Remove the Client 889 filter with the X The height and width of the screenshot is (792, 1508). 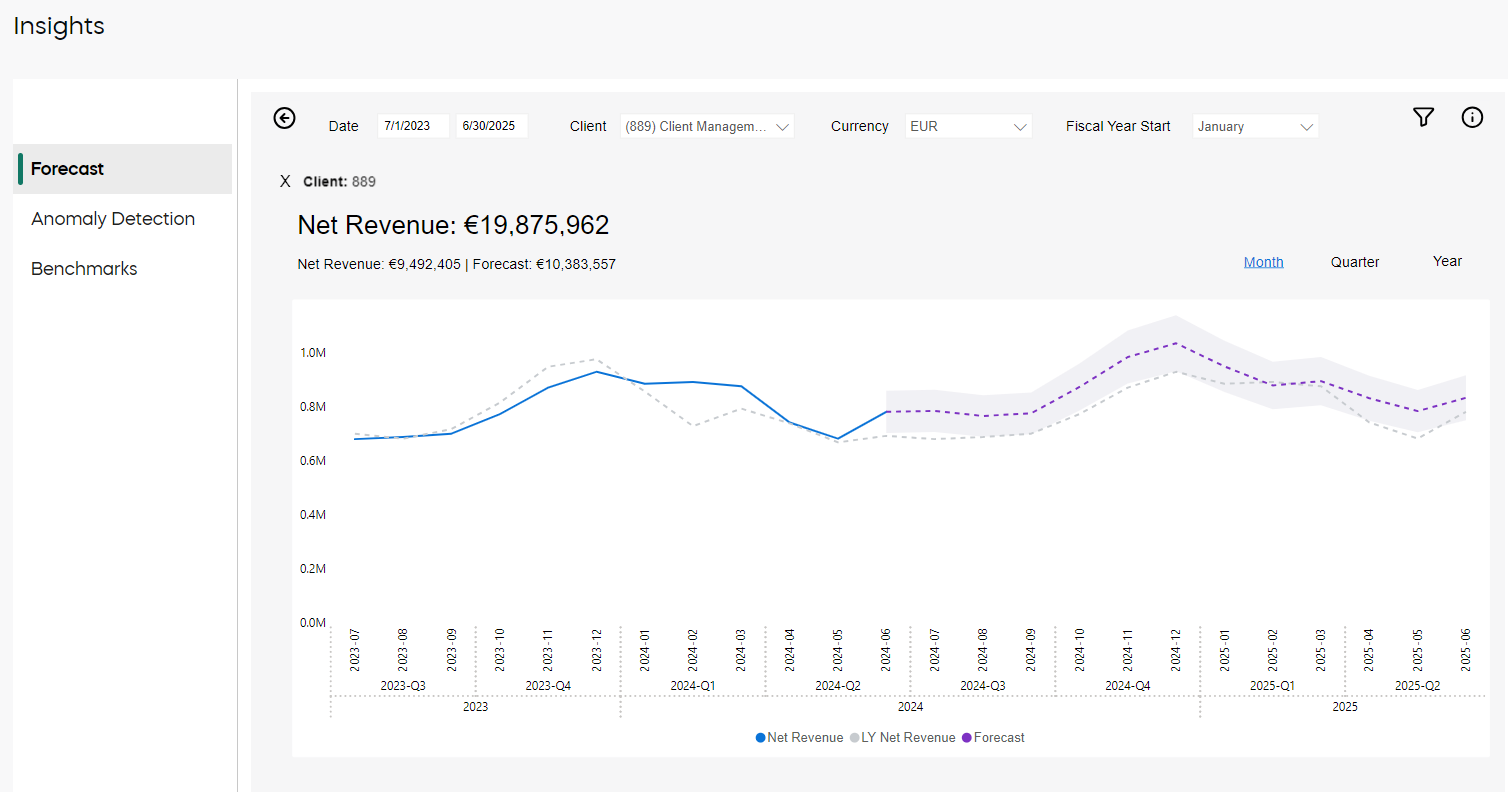pyautogui.click(x=285, y=181)
